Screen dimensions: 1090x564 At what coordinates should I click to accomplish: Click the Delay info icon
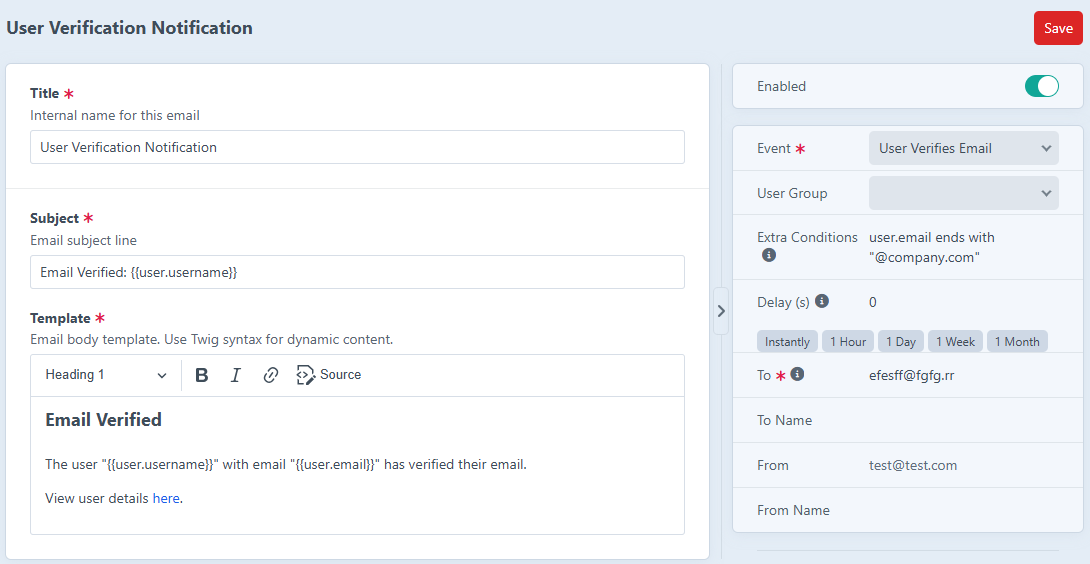pyautogui.click(x=822, y=301)
